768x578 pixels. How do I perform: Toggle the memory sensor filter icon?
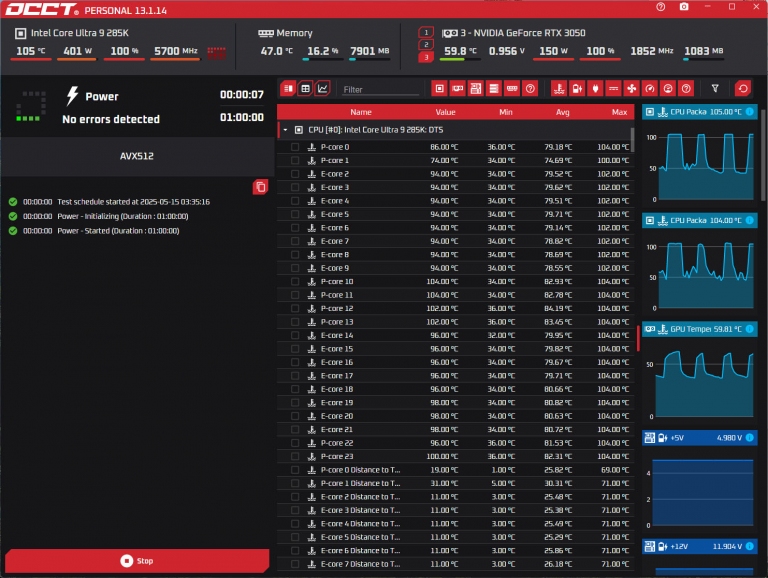tap(512, 89)
